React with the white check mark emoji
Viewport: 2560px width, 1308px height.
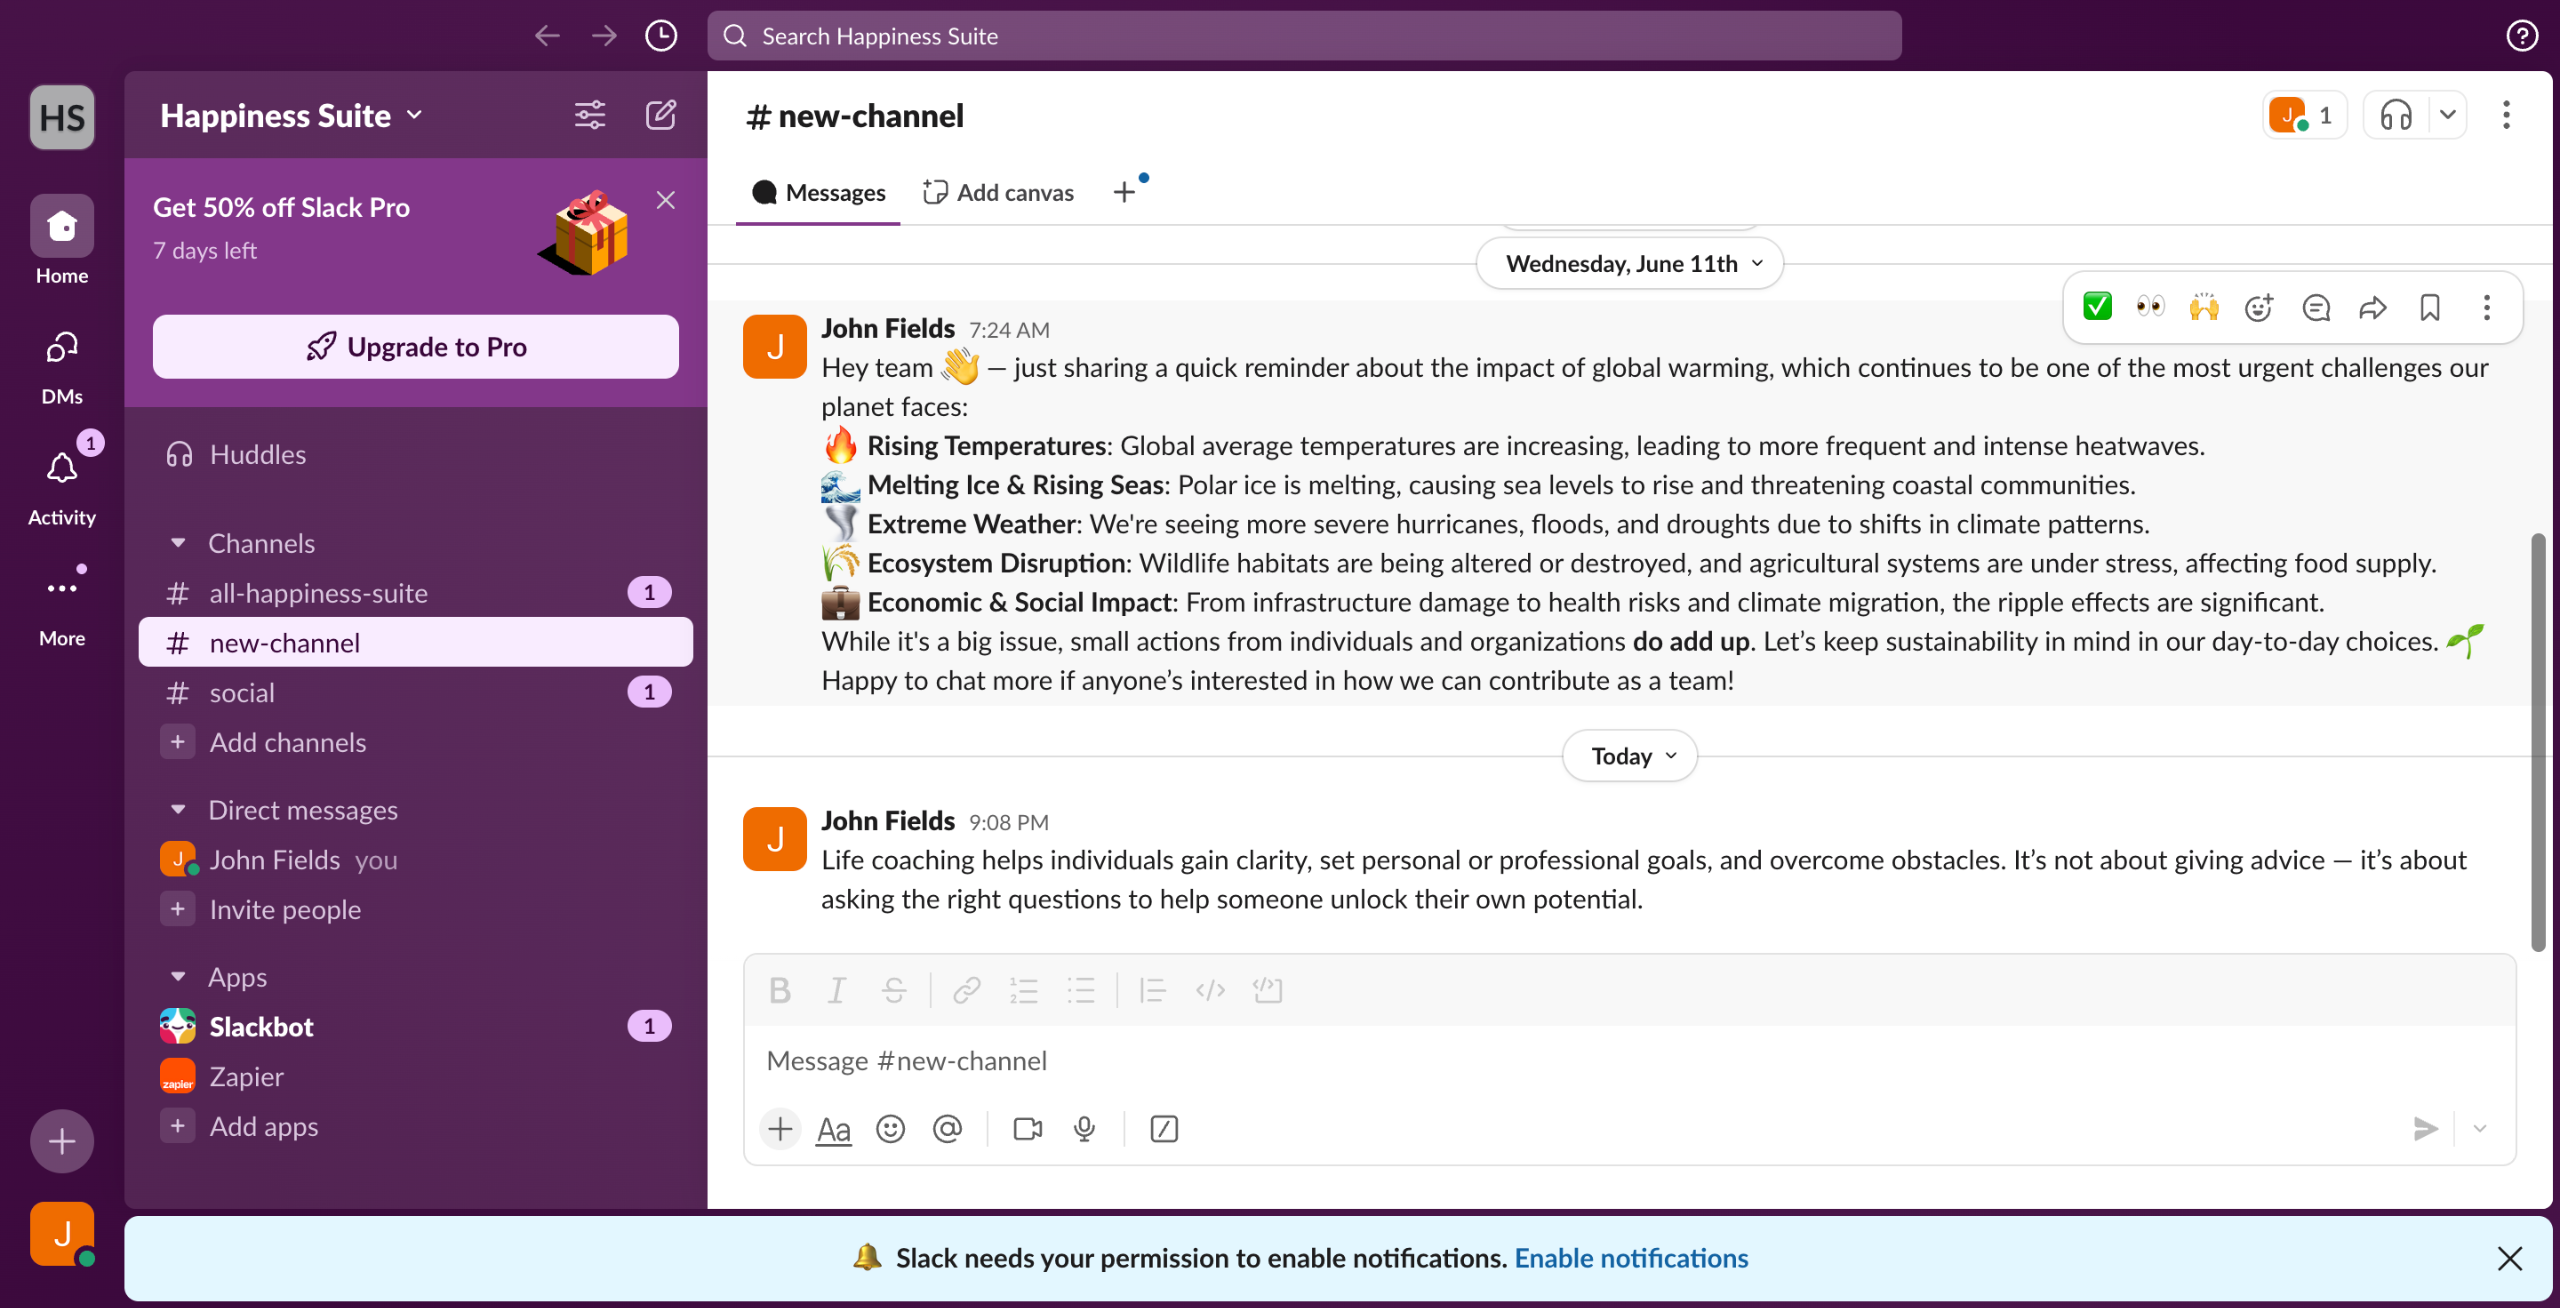click(x=2097, y=307)
